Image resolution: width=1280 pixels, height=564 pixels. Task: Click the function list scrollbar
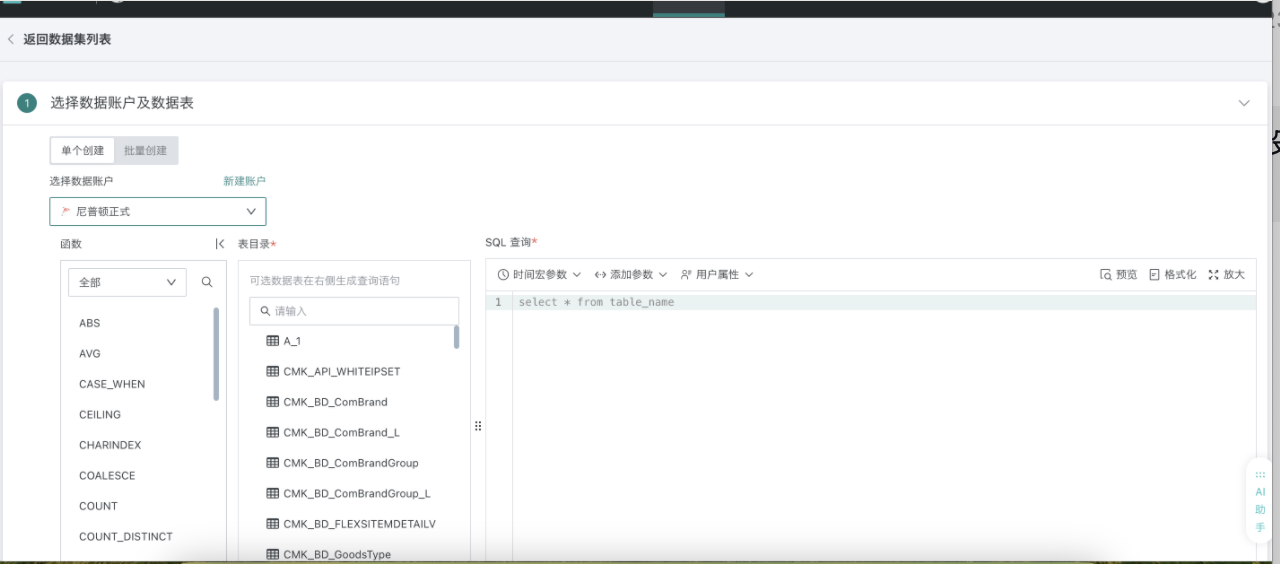tap(216, 354)
